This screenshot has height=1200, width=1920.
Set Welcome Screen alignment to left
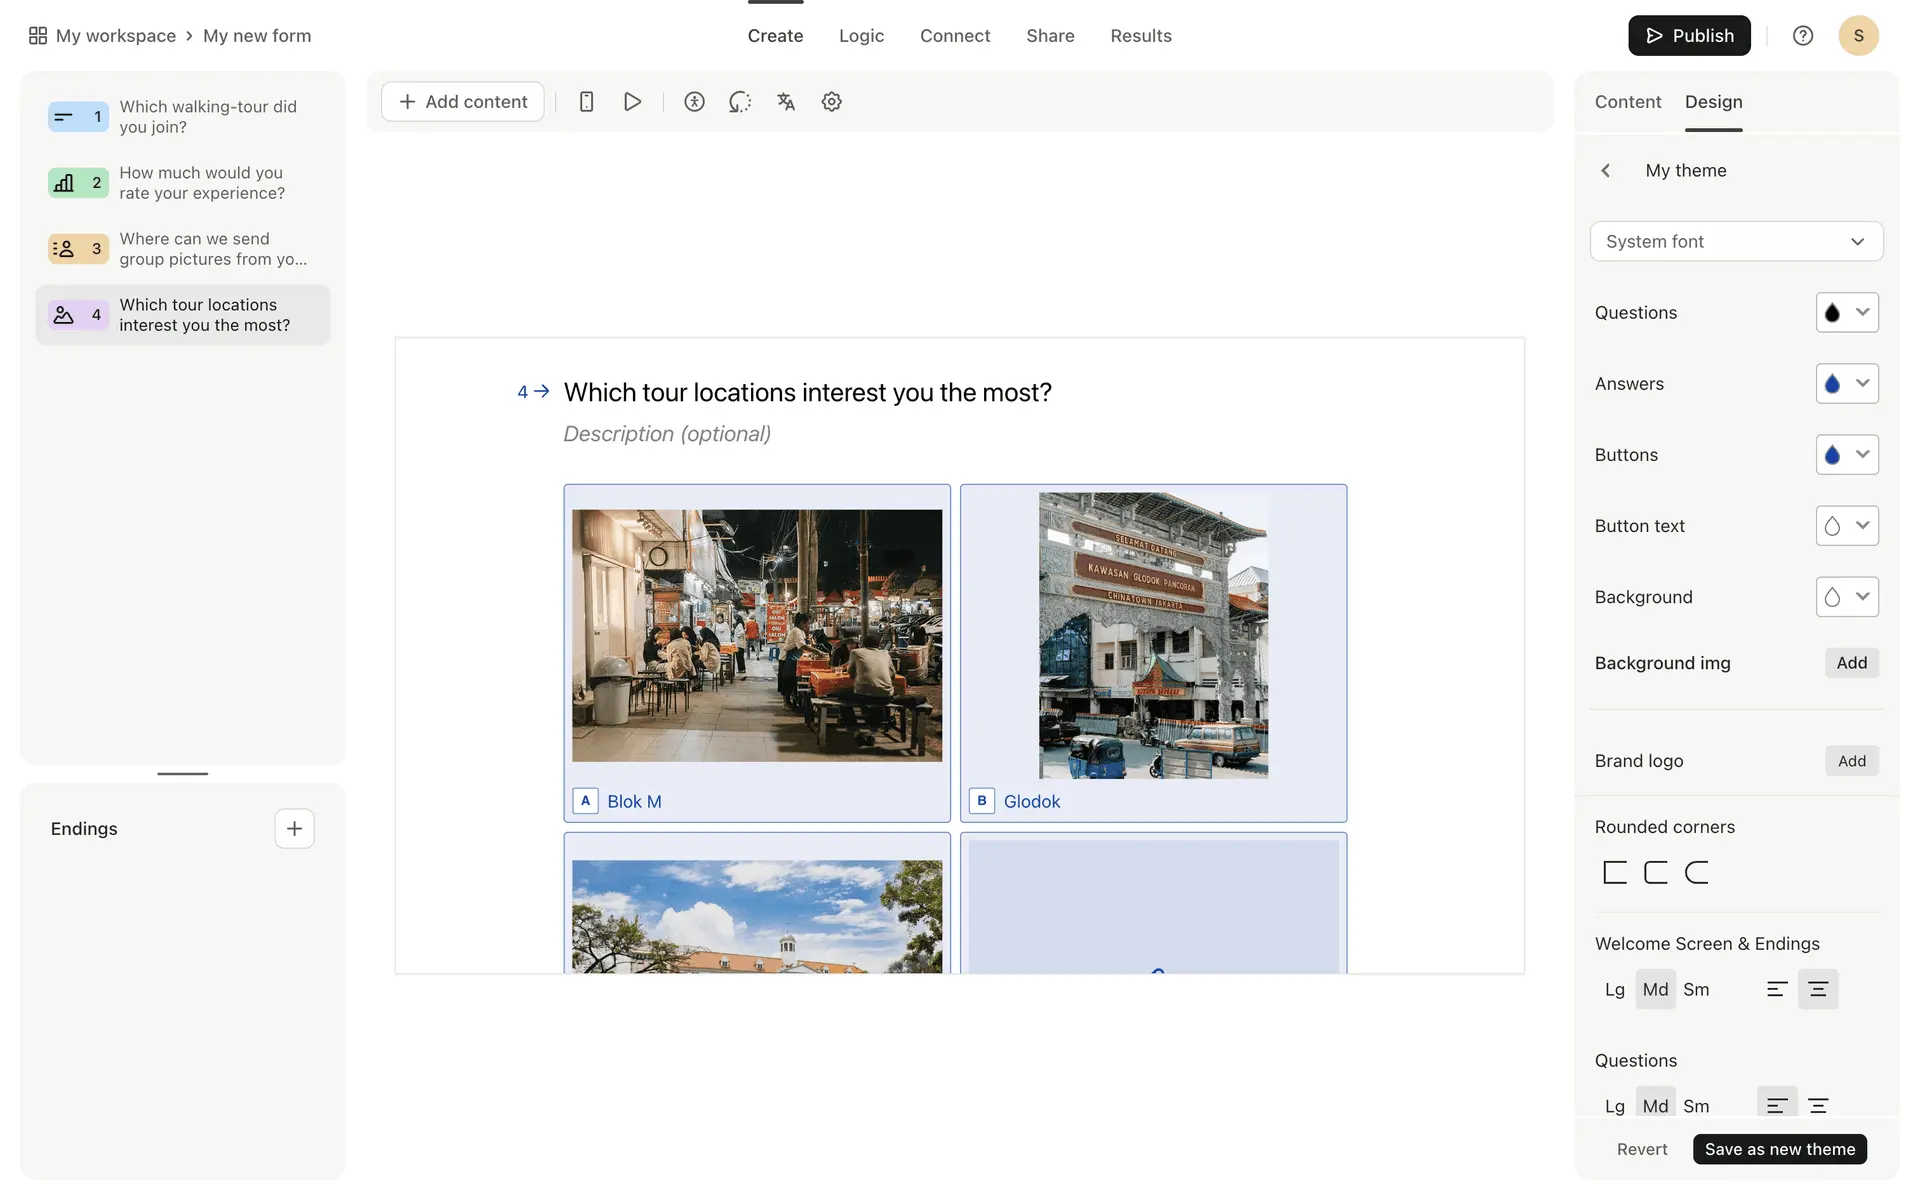click(1776, 989)
